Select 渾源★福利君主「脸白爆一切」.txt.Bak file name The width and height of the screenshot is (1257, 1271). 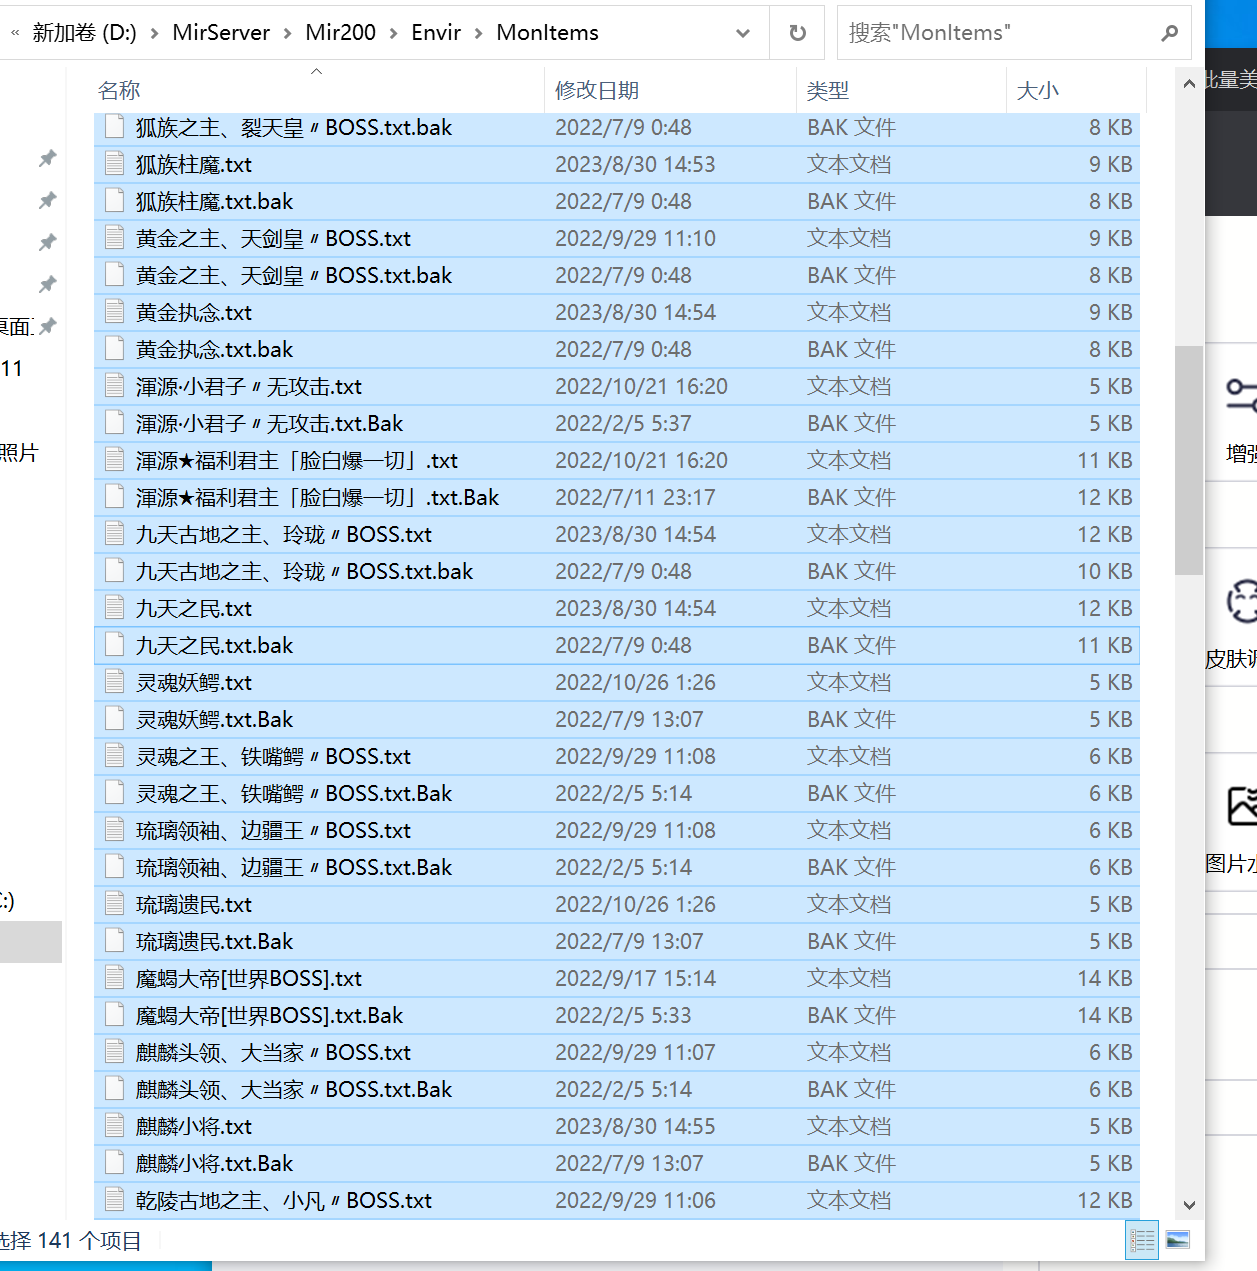point(317,497)
